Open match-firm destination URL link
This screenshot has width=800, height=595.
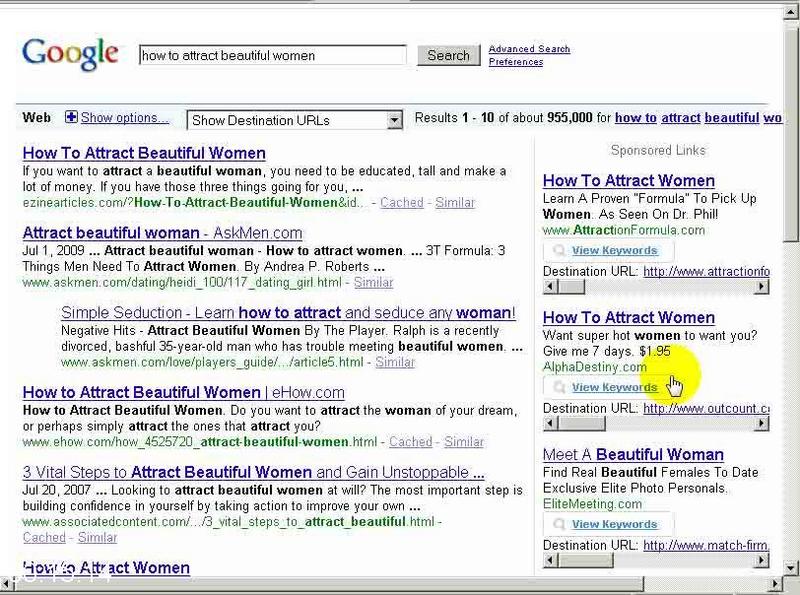pos(707,545)
